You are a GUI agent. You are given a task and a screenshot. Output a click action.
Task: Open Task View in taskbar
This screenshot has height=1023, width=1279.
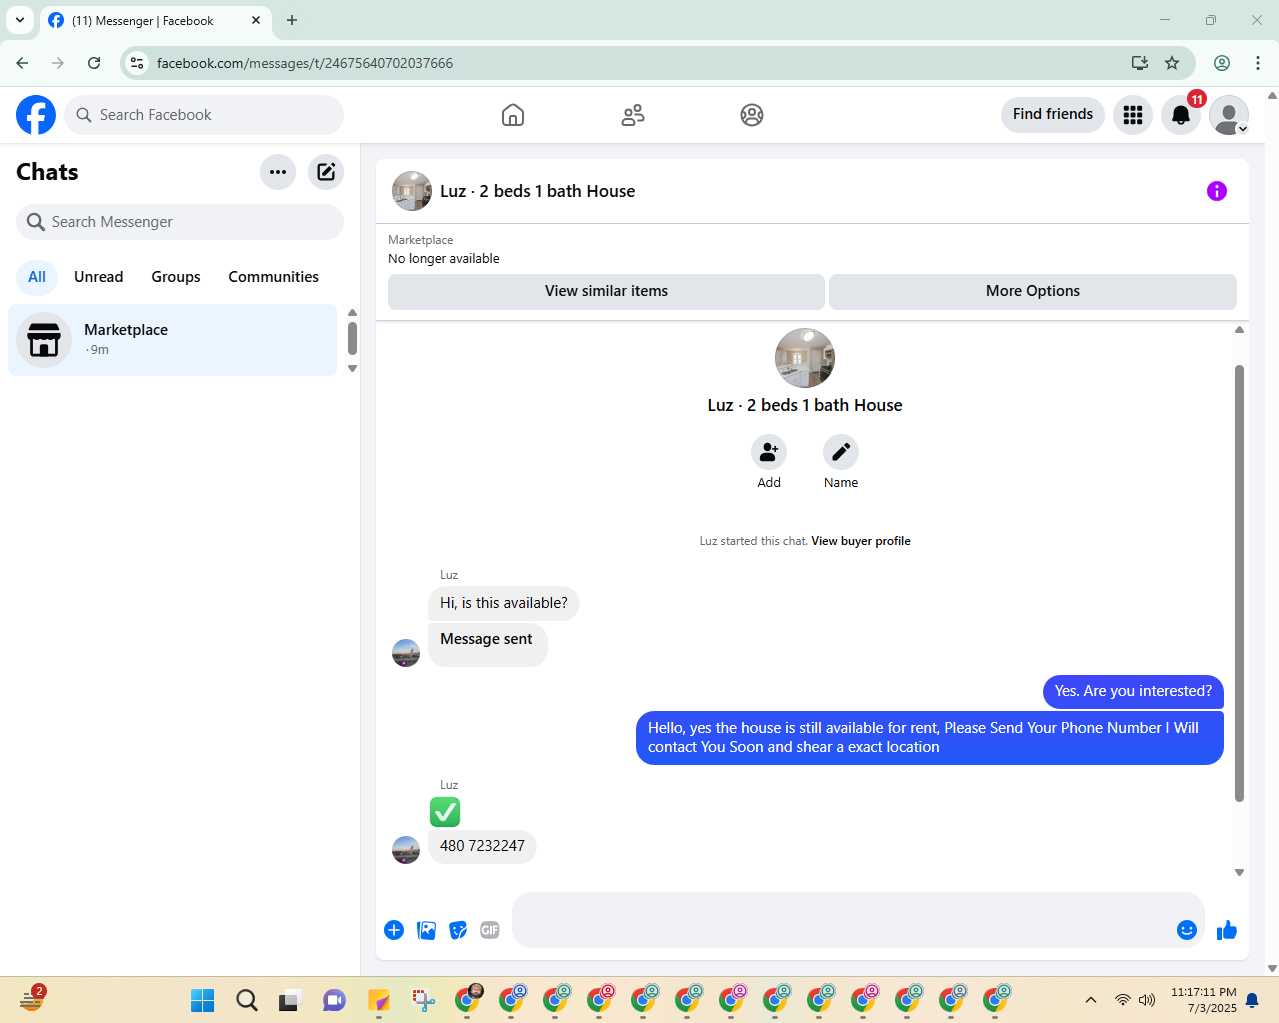click(x=291, y=1000)
